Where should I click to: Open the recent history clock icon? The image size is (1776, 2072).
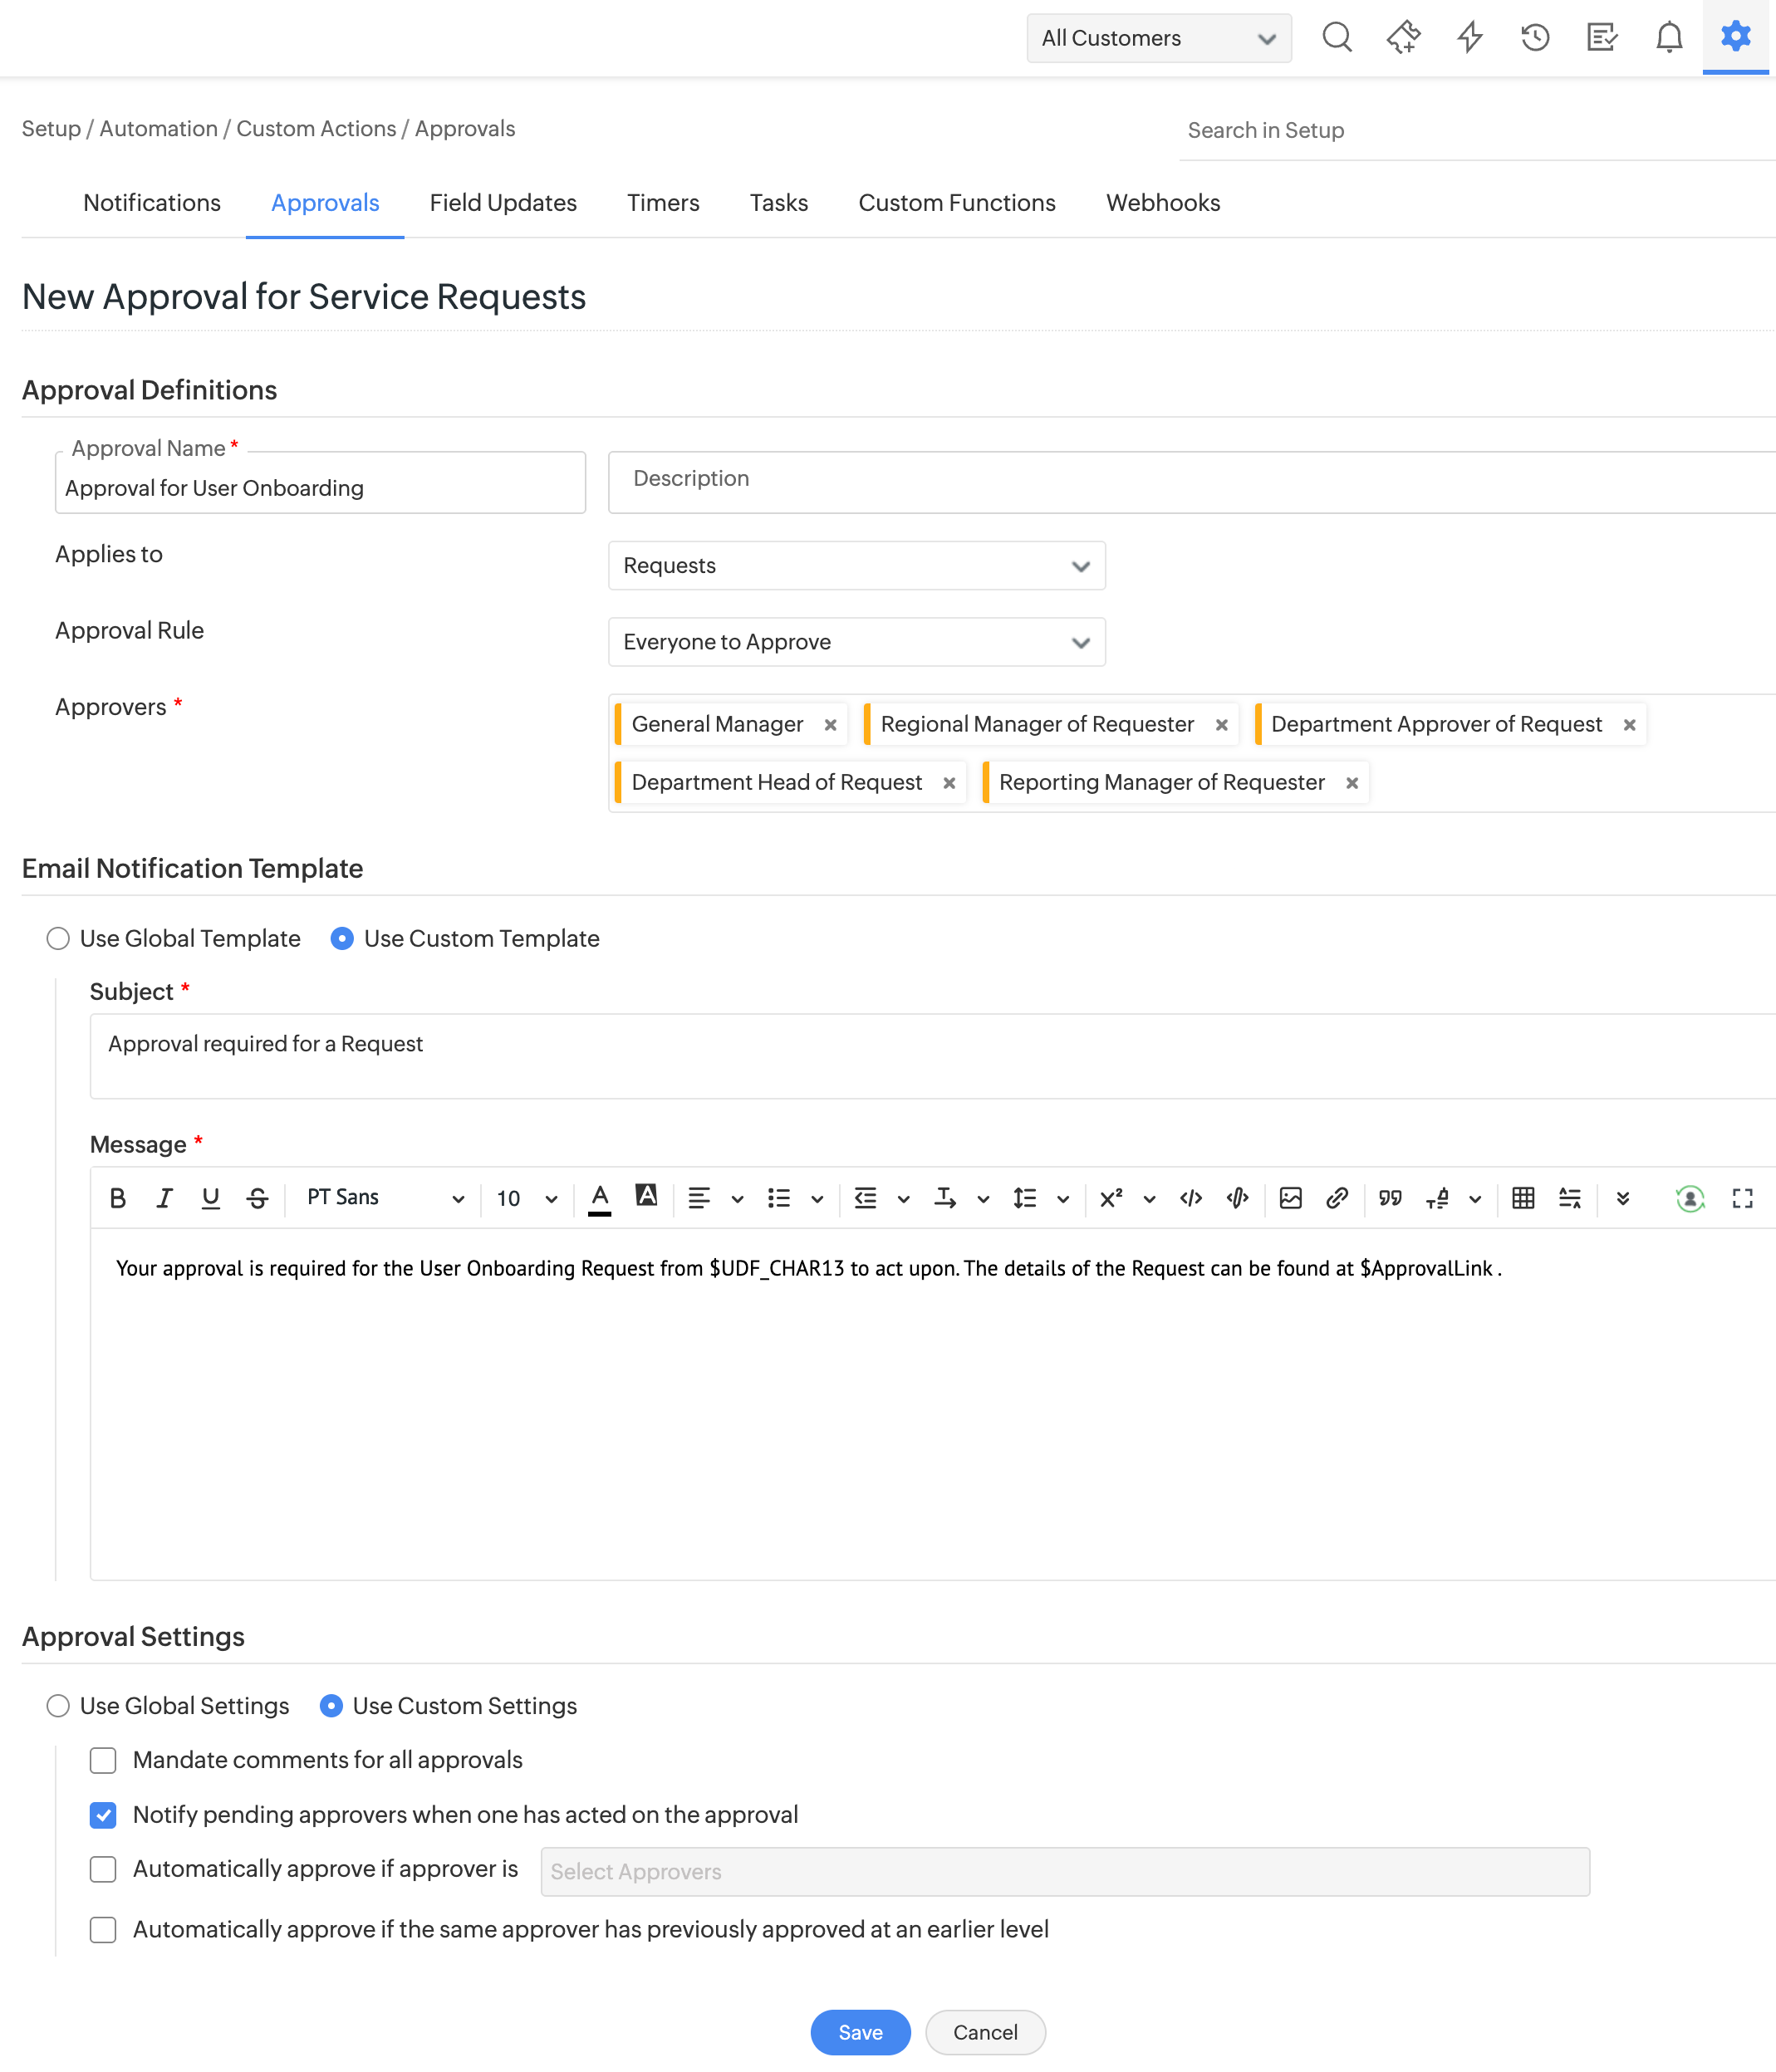[x=1535, y=38]
